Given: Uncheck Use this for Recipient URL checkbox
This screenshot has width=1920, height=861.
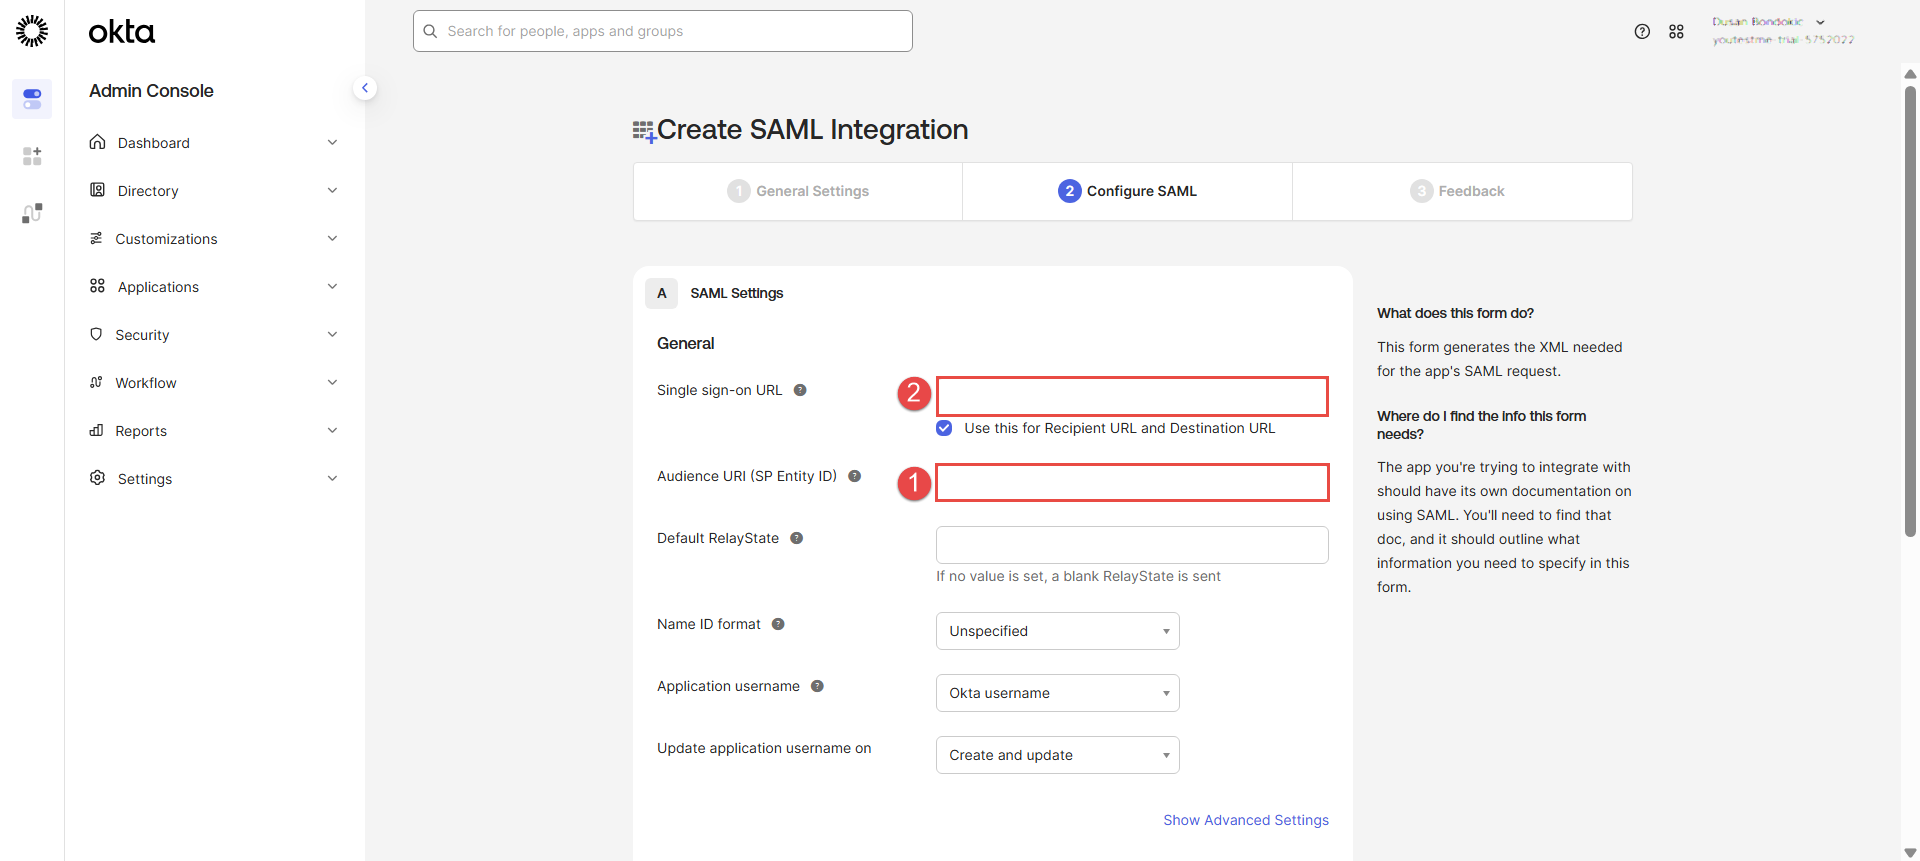Looking at the screenshot, I should click(x=944, y=428).
